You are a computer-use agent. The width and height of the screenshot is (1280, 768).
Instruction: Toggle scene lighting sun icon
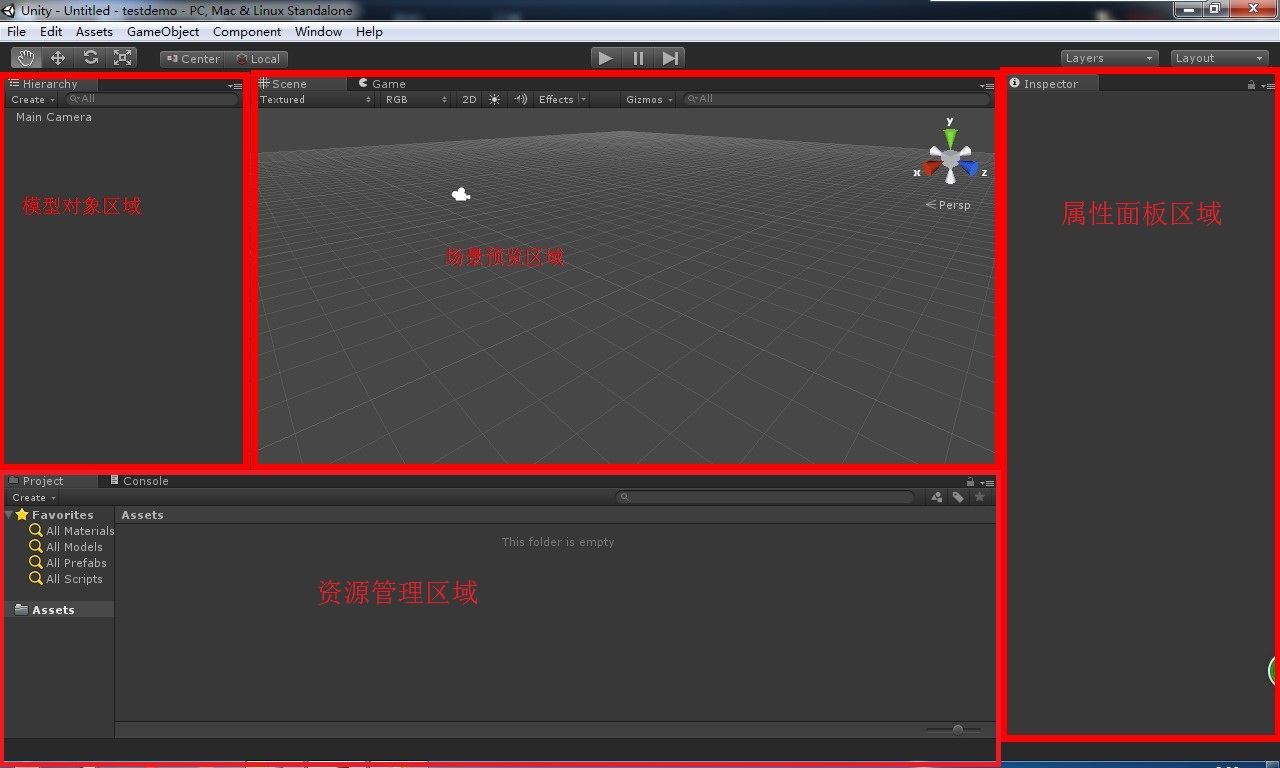[x=494, y=99]
